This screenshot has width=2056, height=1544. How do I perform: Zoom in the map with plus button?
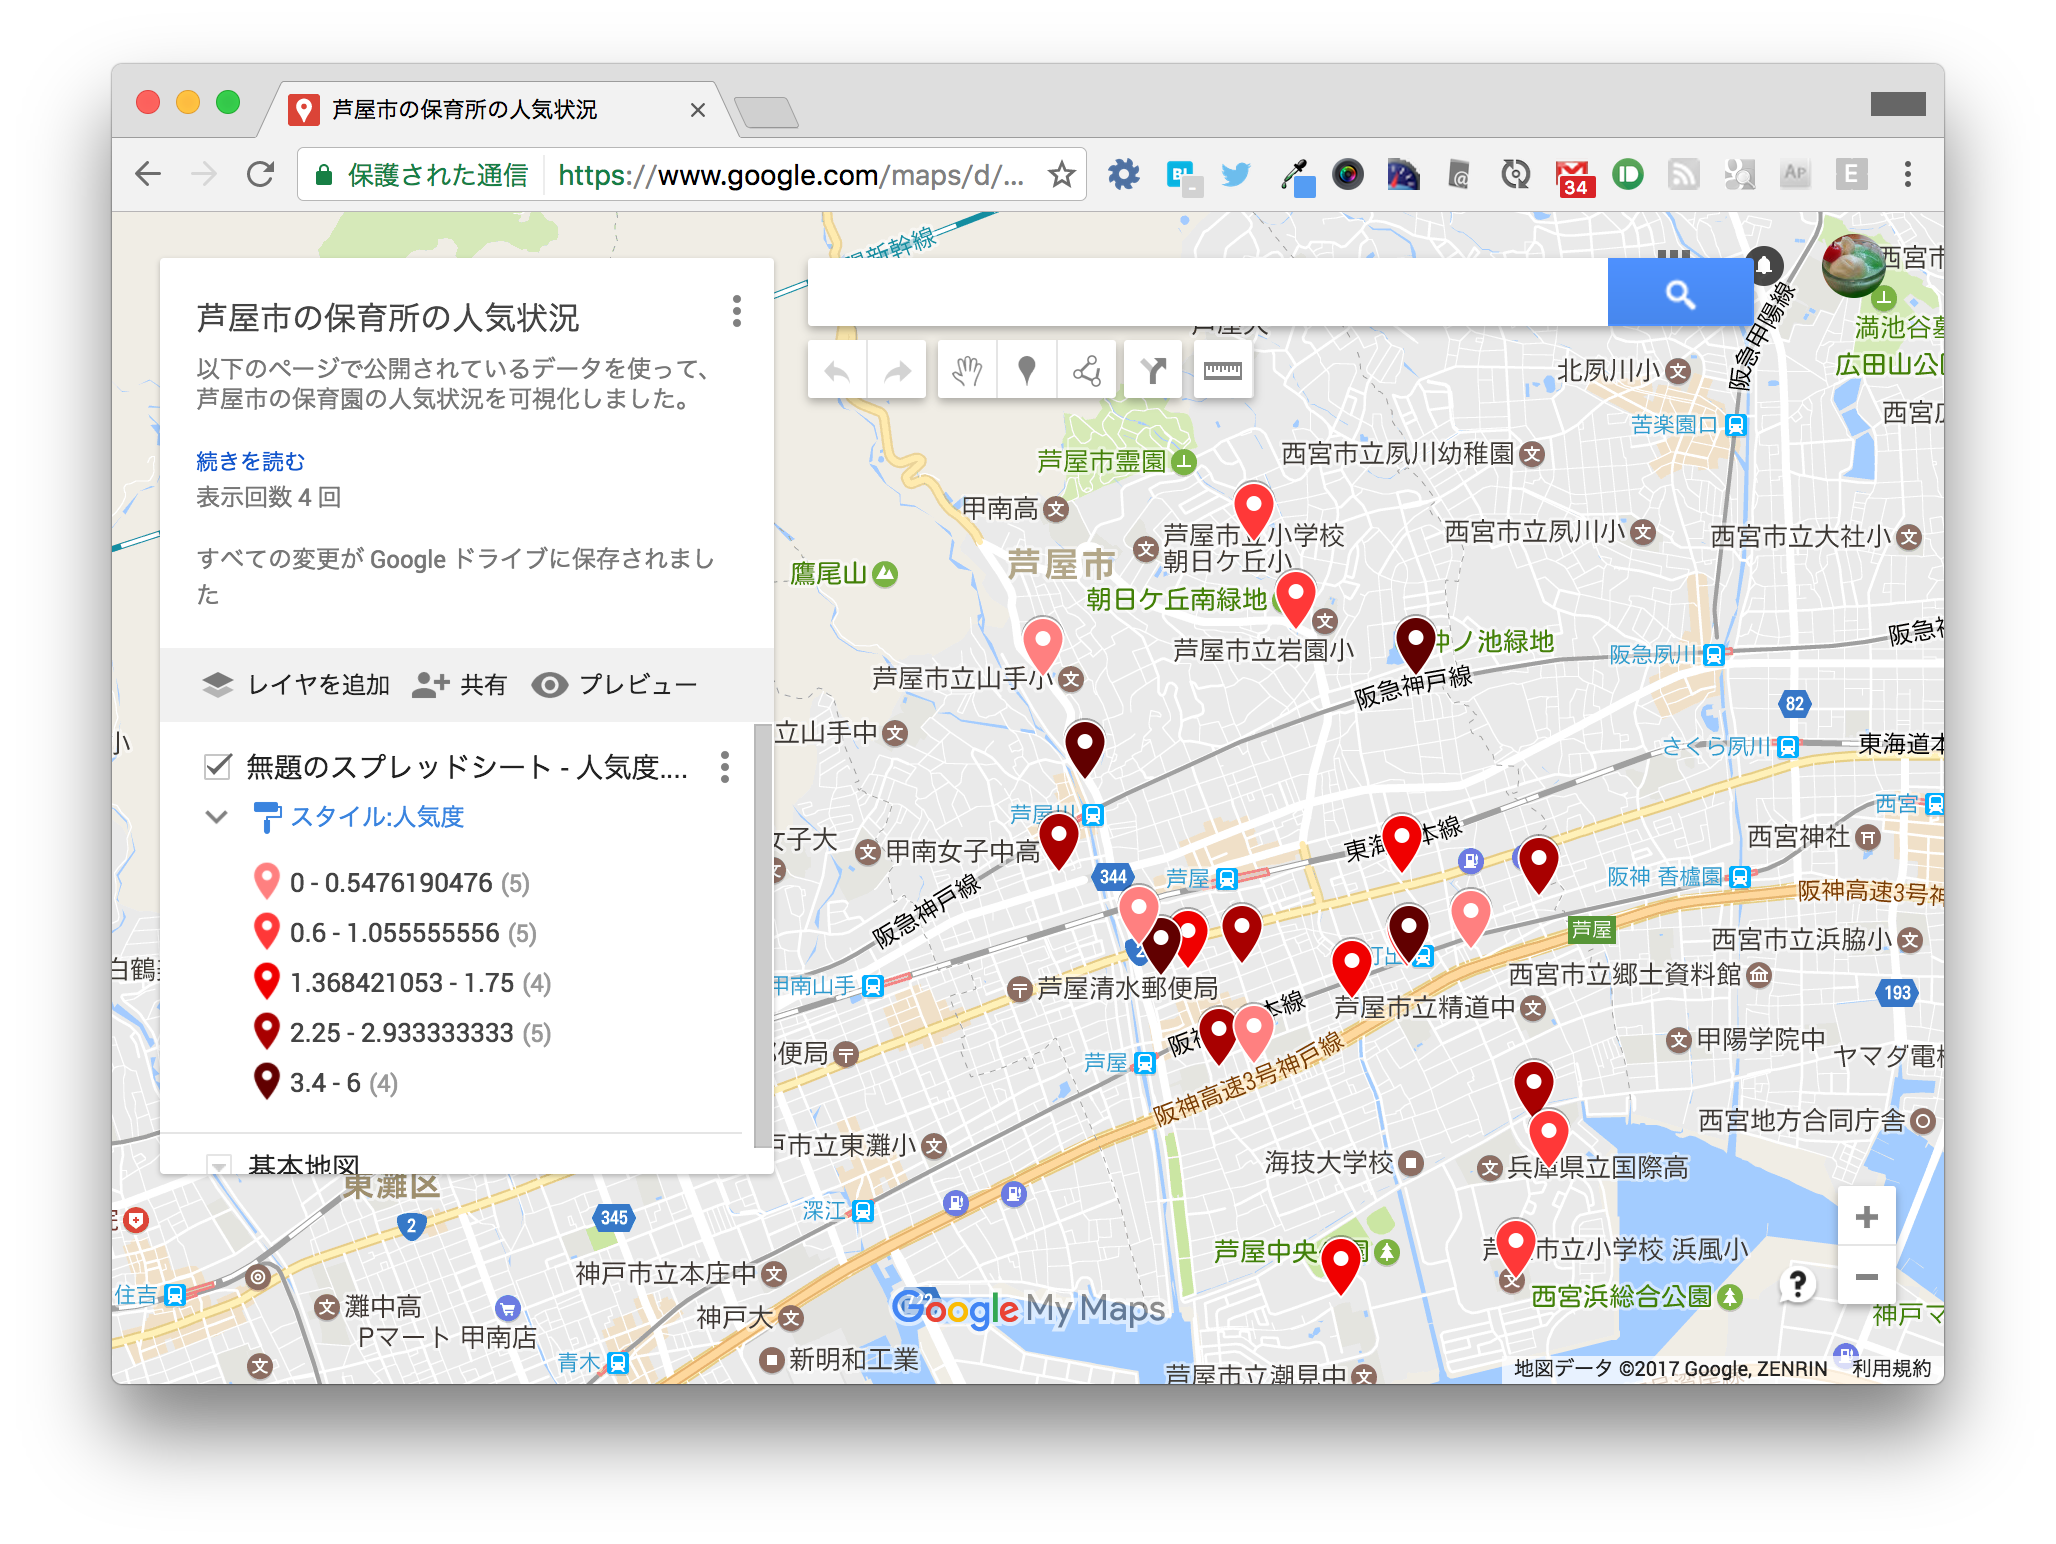click(1866, 1217)
